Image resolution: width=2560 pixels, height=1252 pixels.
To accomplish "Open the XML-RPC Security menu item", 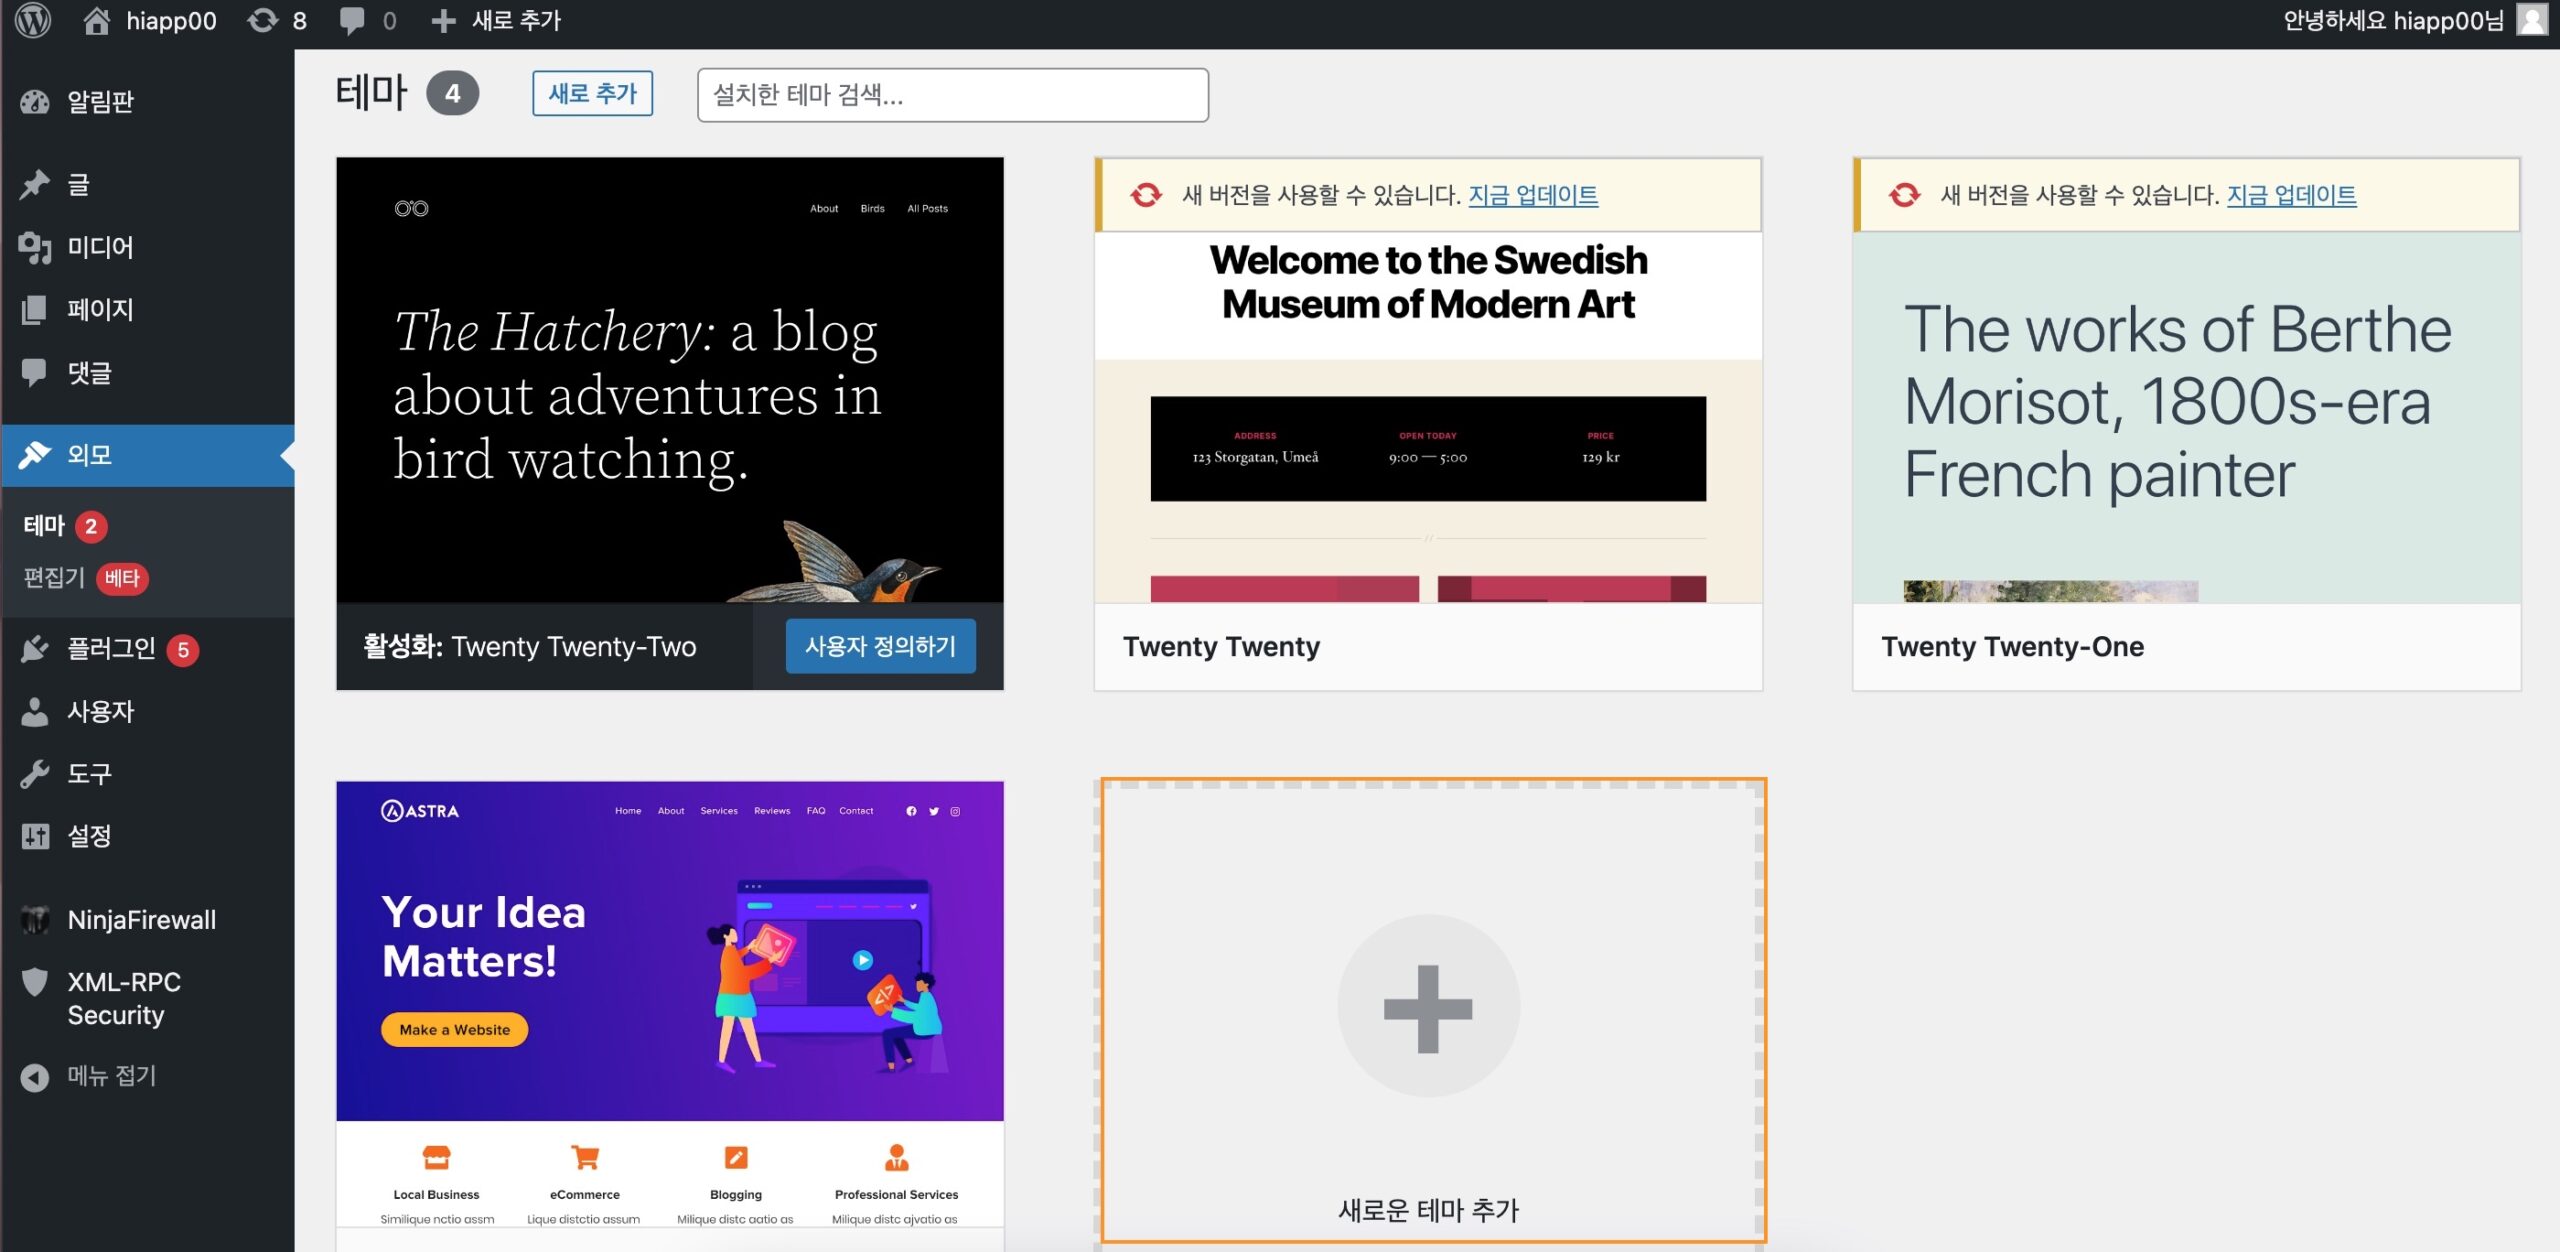I will [x=148, y=998].
